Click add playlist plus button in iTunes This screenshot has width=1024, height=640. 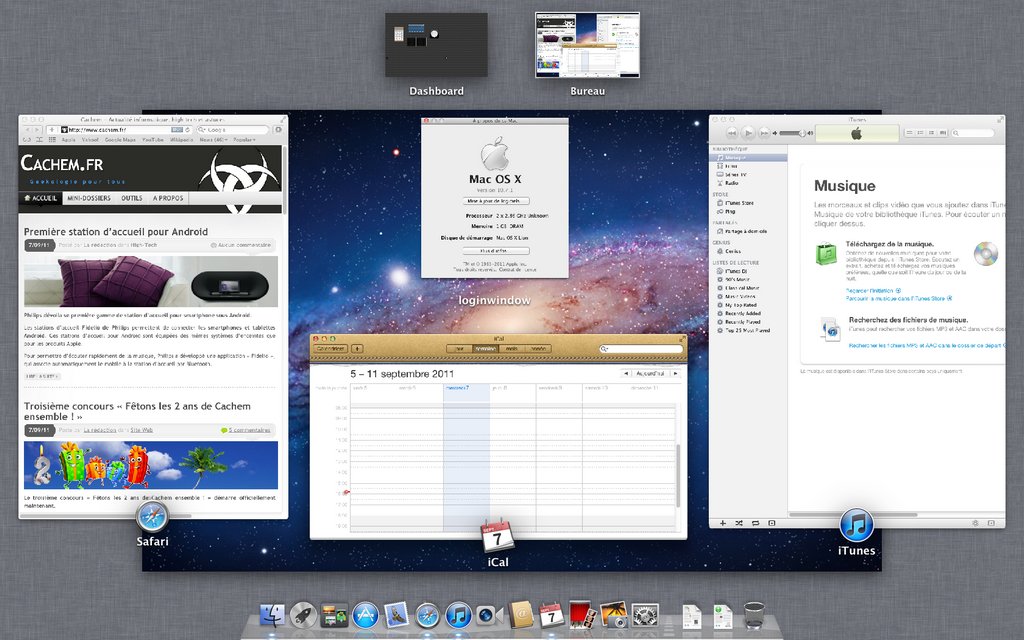pyautogui.click(x=723, y=523)
